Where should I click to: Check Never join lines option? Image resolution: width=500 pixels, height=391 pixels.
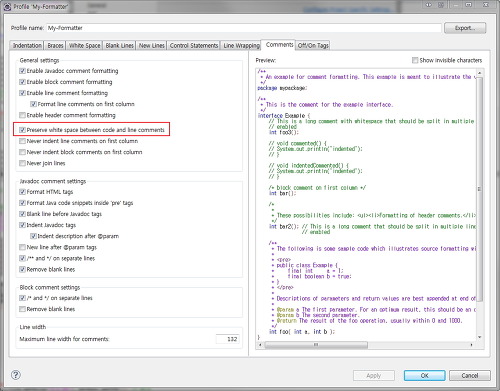coord(22,163)
